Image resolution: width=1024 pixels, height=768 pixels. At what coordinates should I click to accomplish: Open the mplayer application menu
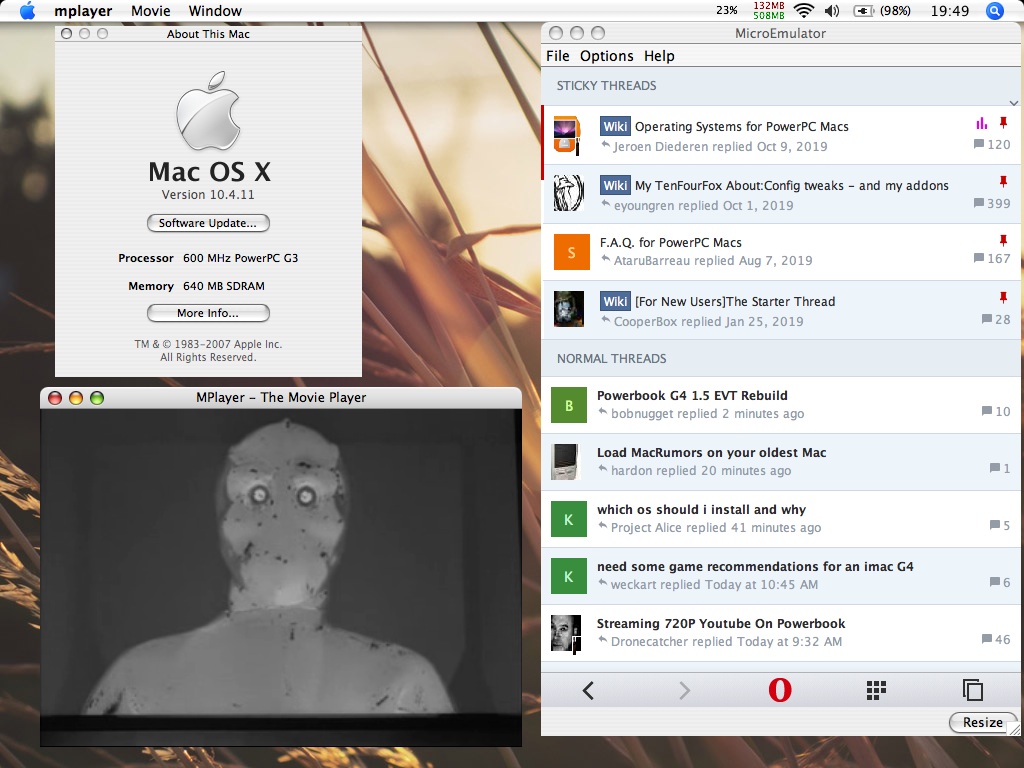[x=83, y=11]
